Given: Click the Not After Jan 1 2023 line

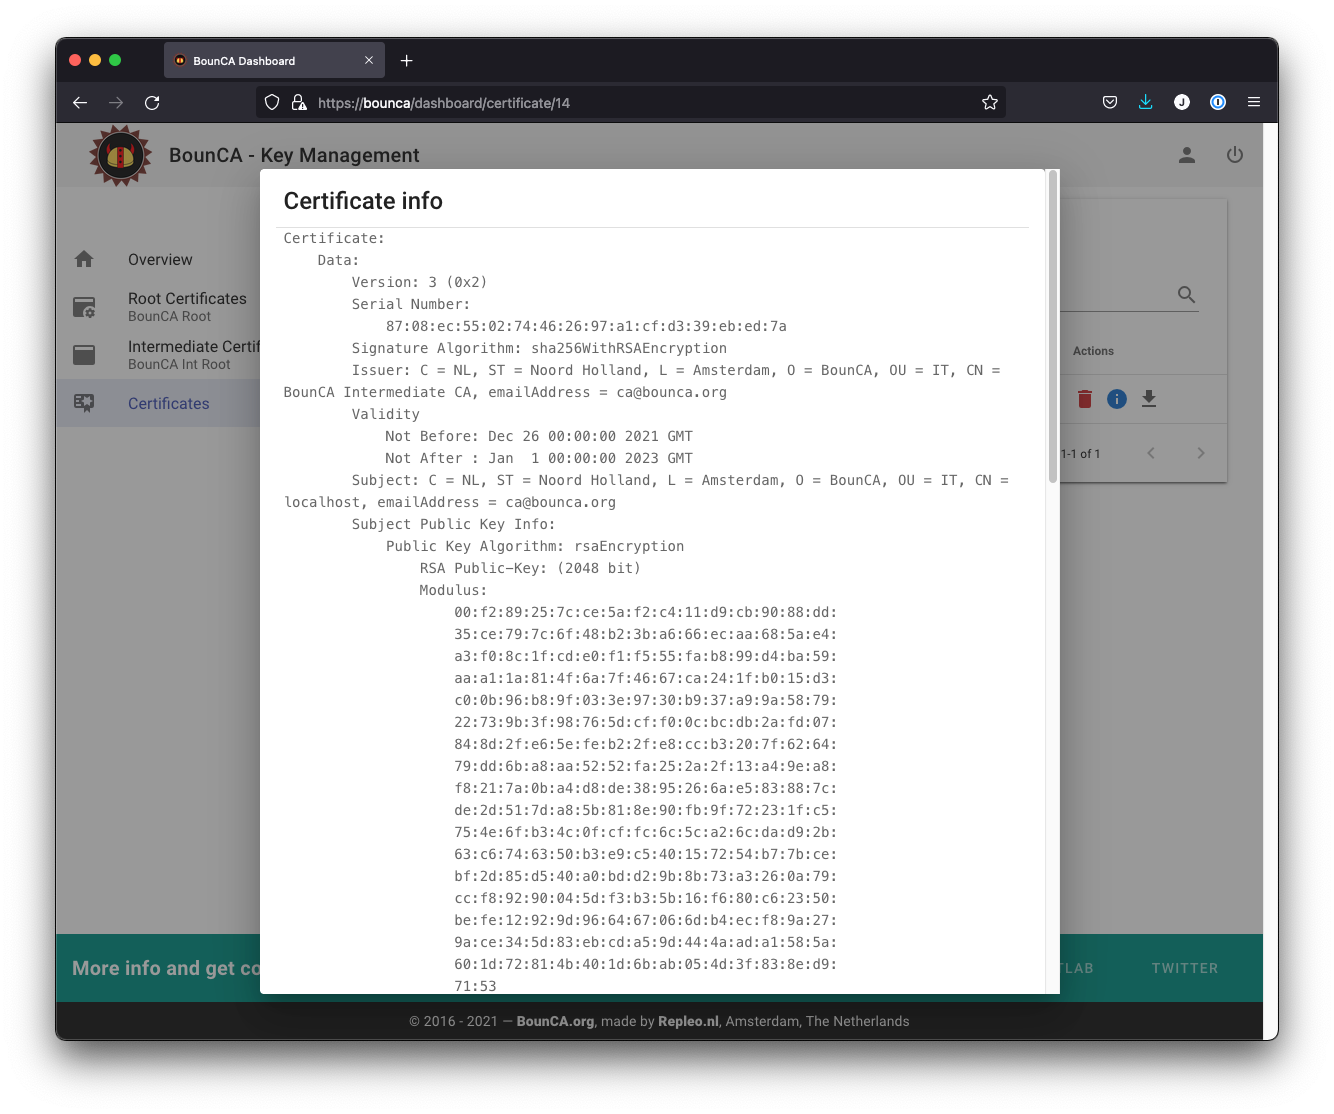Looking at the screenshot, I should pyautogui.click(x=539, y=458).
